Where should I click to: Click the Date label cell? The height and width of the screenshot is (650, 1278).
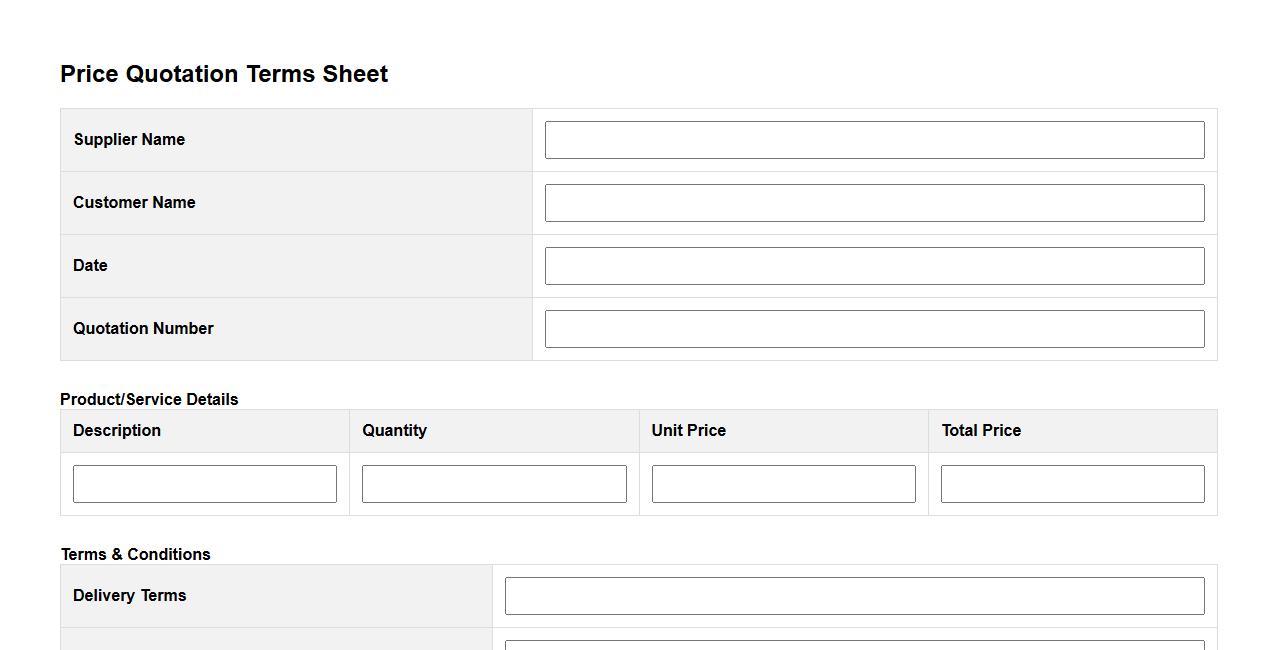tap(90, 266)
